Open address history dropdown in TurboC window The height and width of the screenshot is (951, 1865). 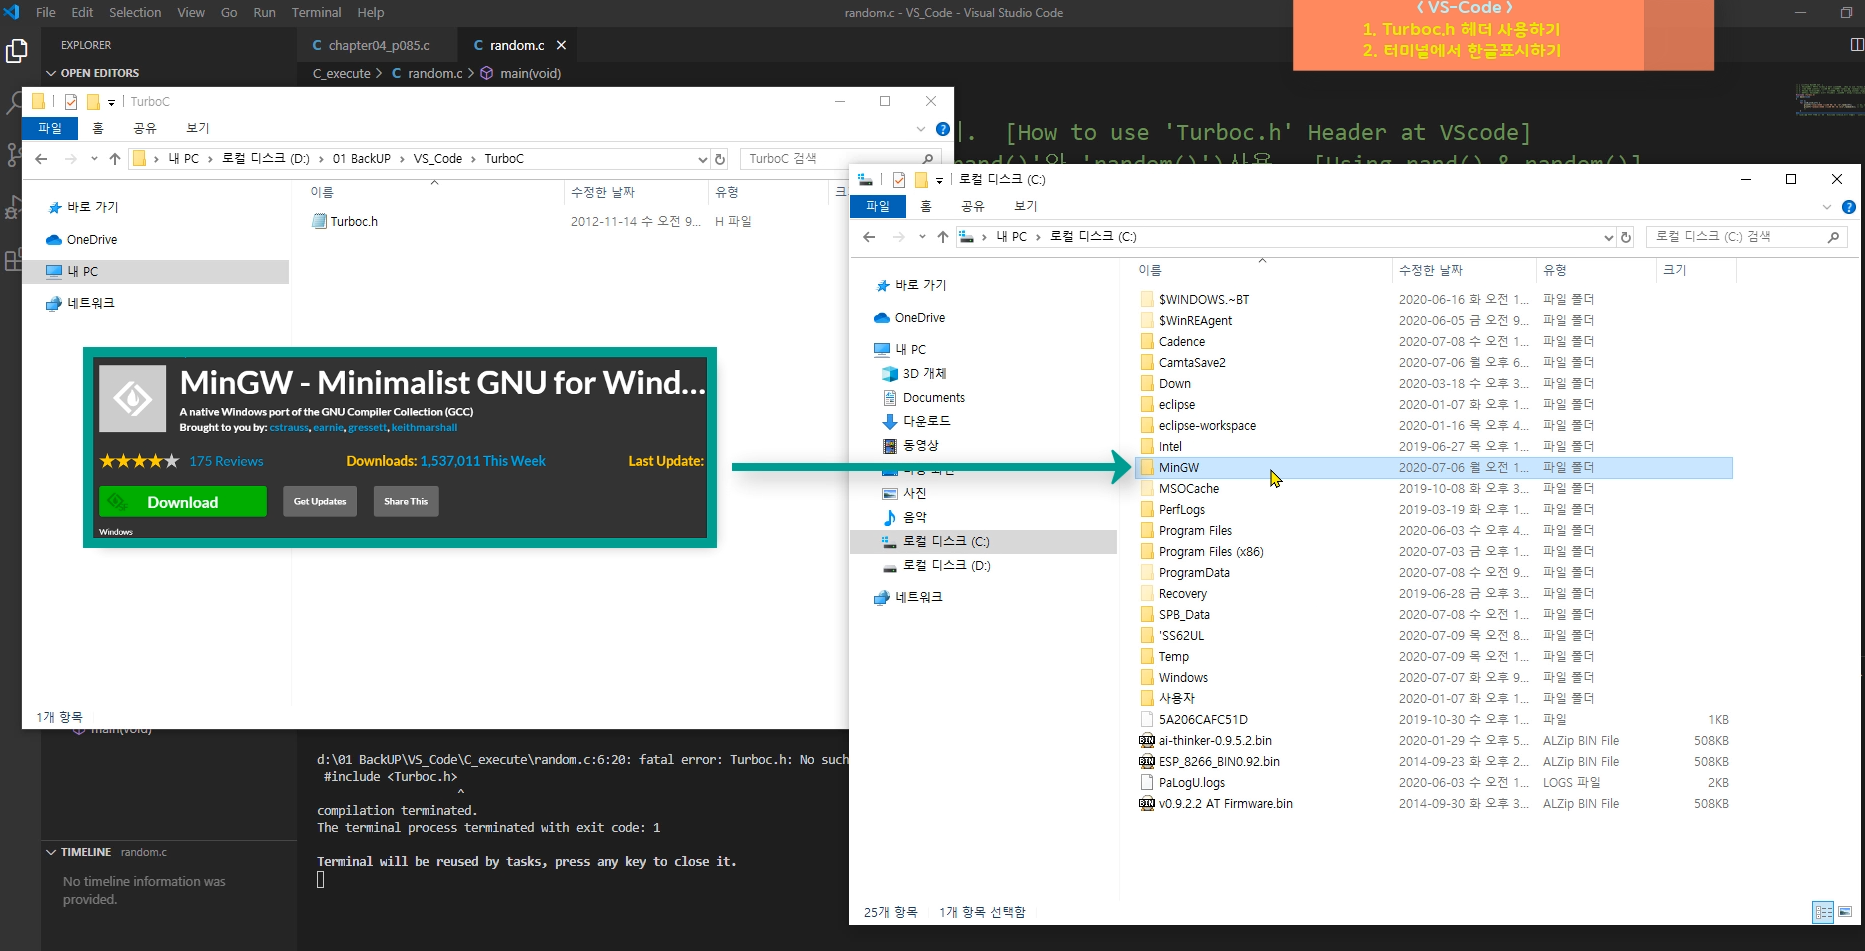click(x=702, y=158)
